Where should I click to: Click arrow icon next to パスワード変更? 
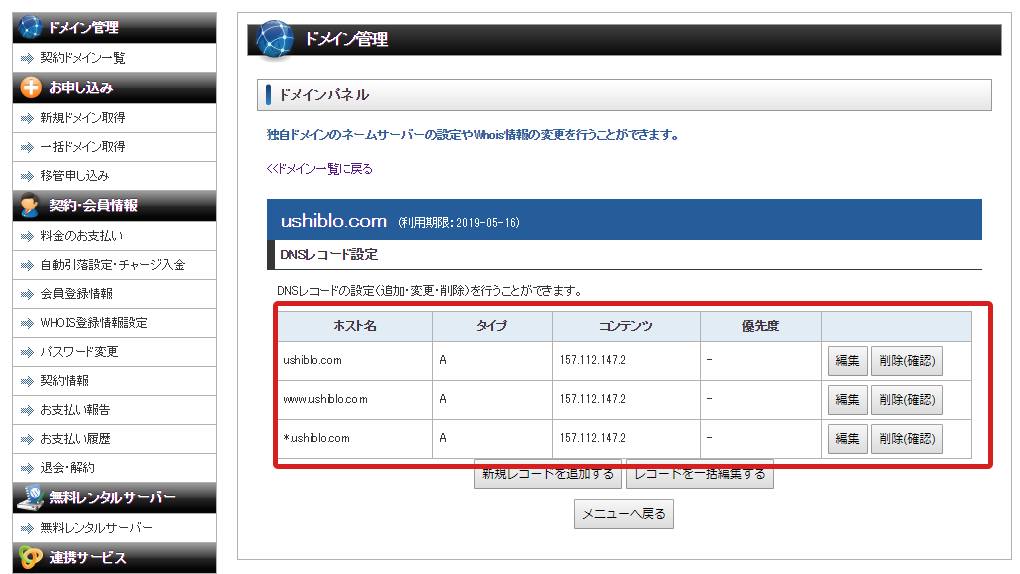(x=27, y=353)
